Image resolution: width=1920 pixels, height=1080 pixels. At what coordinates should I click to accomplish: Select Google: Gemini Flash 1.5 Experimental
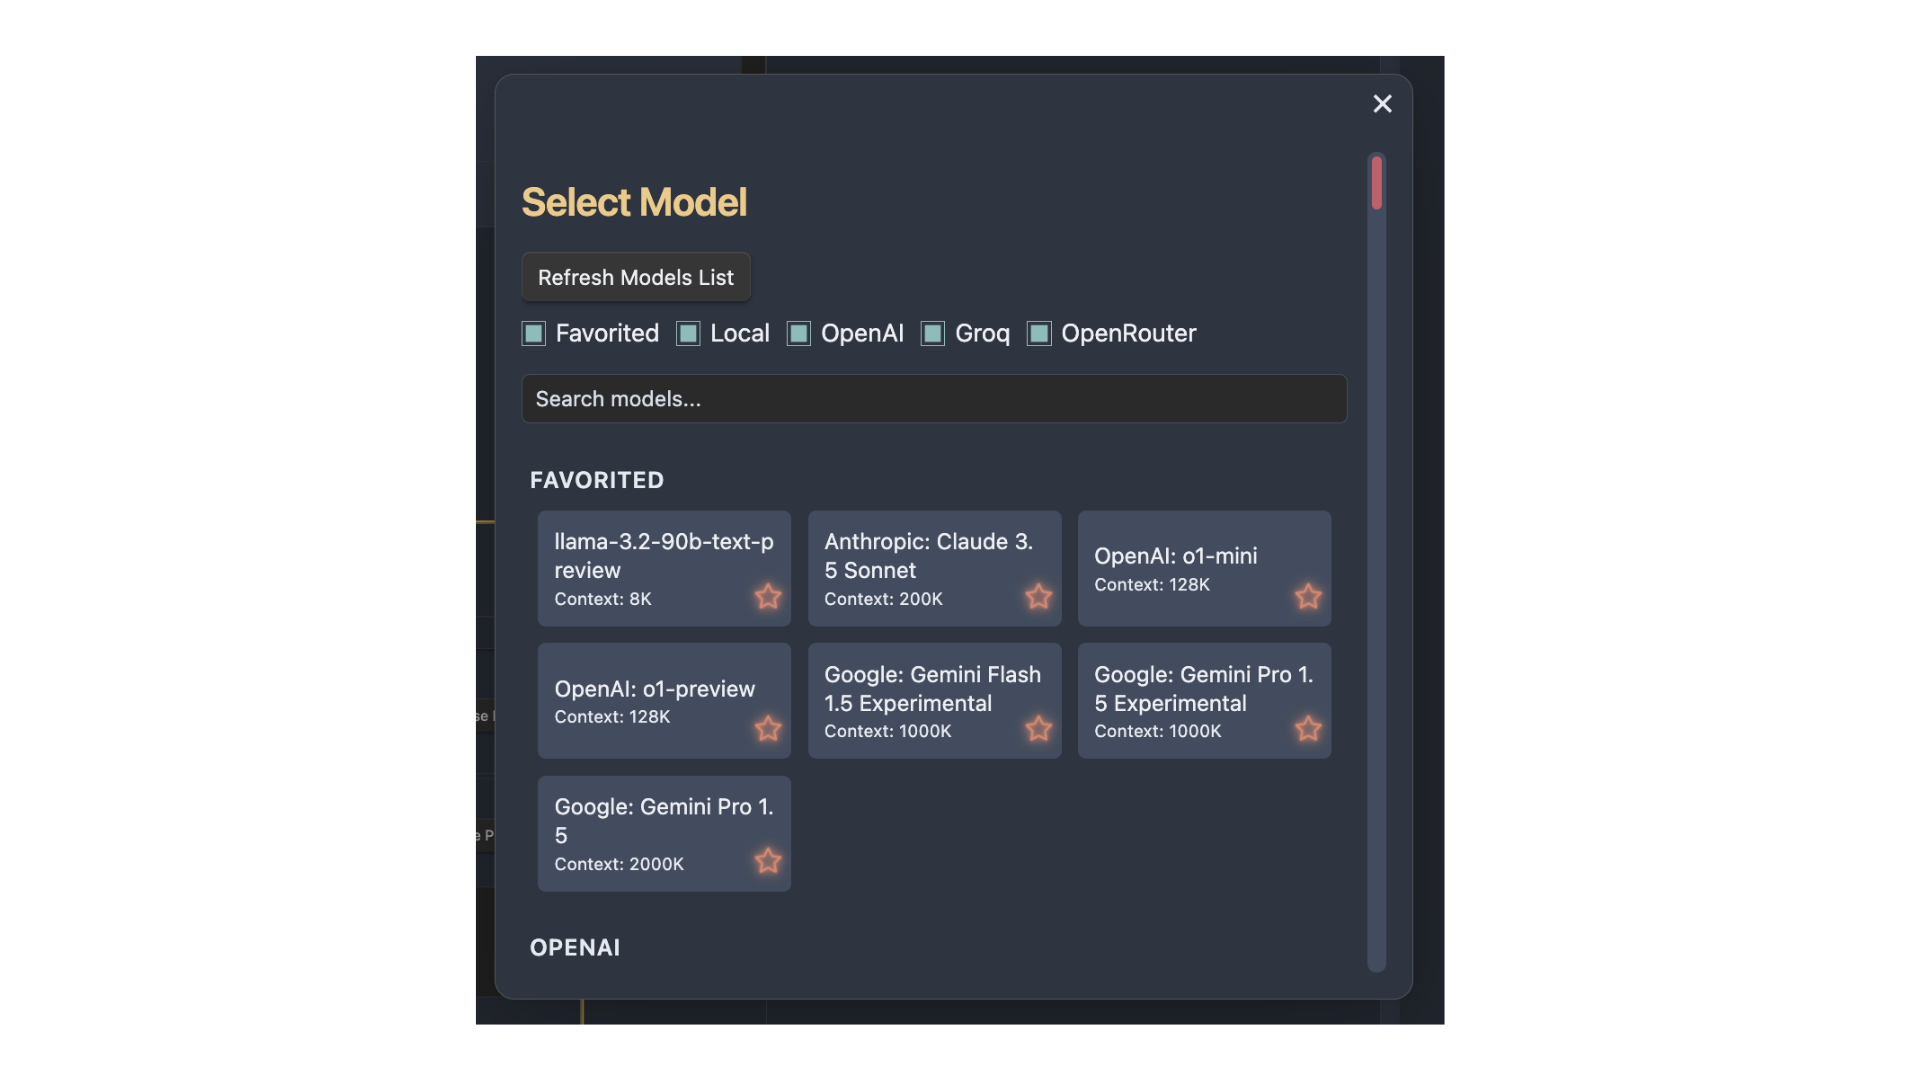pos(934,701)
